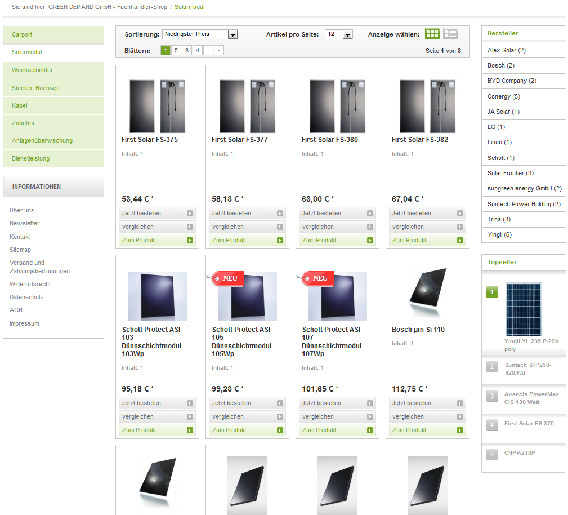
Task: Open the Sortierung dropdown
Action: point(200,34)
